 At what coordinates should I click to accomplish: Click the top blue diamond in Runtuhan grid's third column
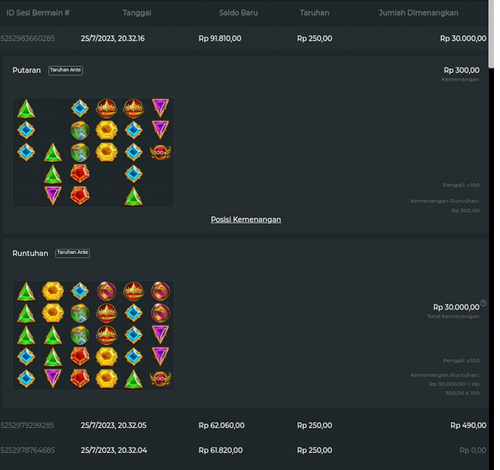click(x=80, y=291)
